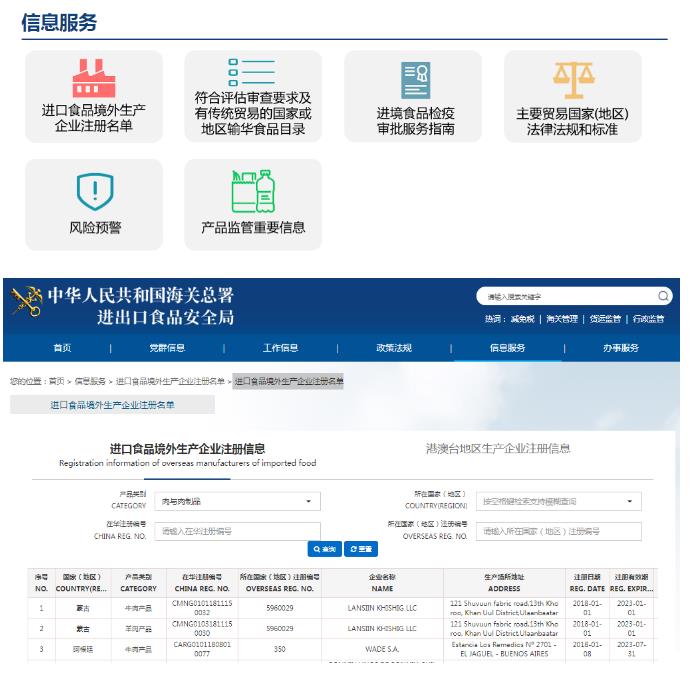Open 政策法规 navigation item
The width and height of the screenshot is (700, 683).
(x=394, y=348)
